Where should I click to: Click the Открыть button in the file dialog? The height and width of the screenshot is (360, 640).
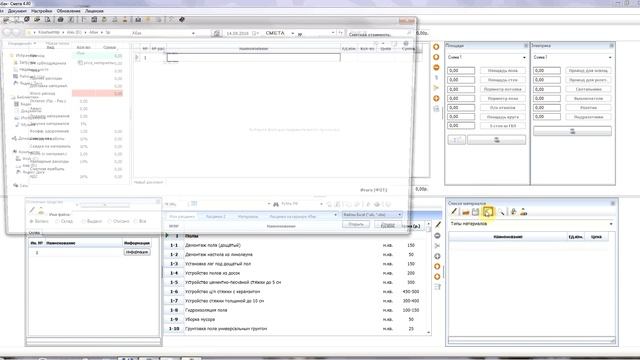click(356, 224)
